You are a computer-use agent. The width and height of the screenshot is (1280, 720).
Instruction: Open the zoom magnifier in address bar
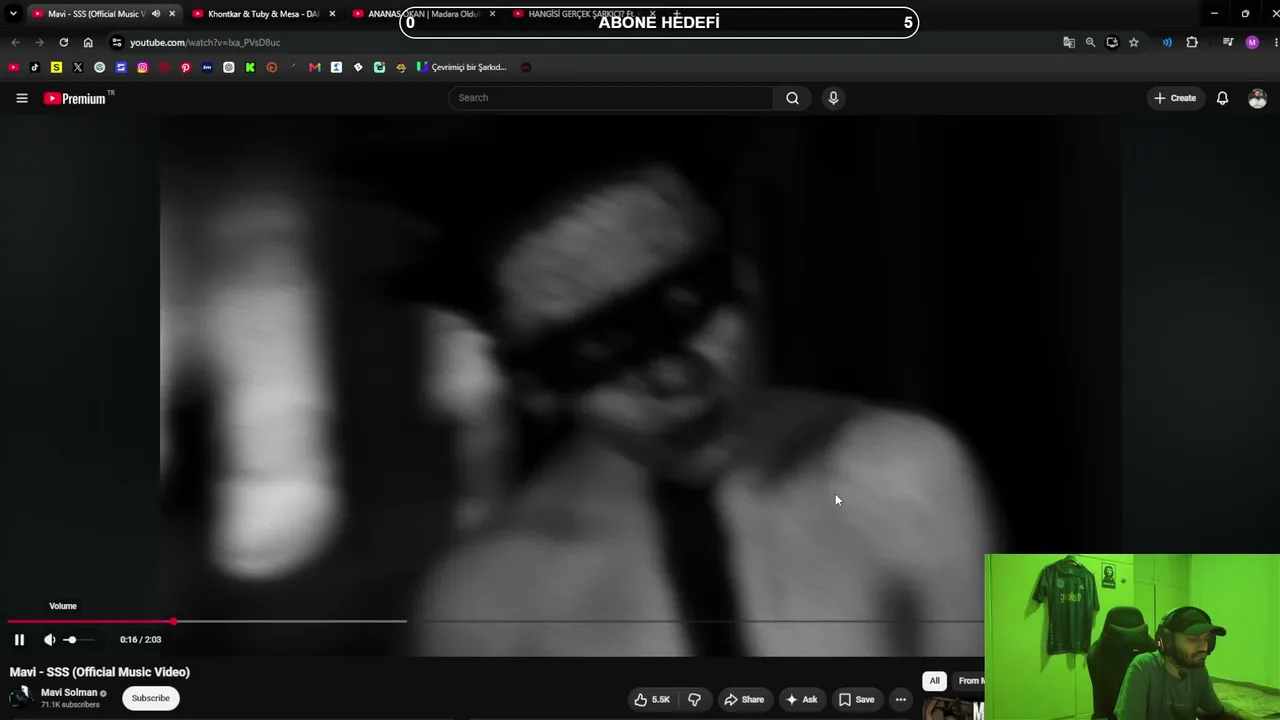(x=1090, y=42)
